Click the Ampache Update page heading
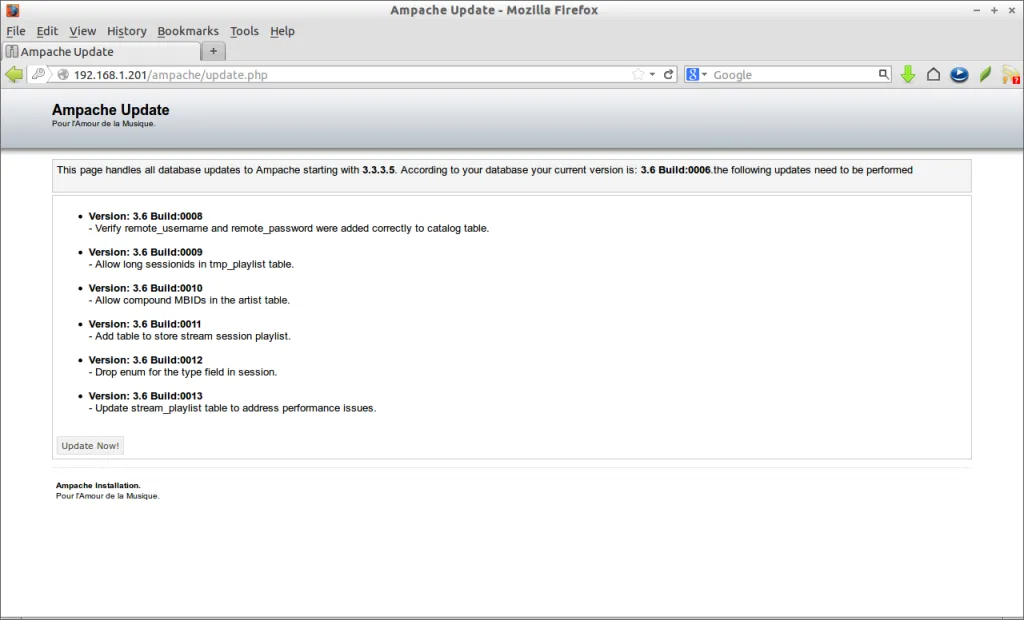The image size is (1024, 620). click(x=110, y=110)
